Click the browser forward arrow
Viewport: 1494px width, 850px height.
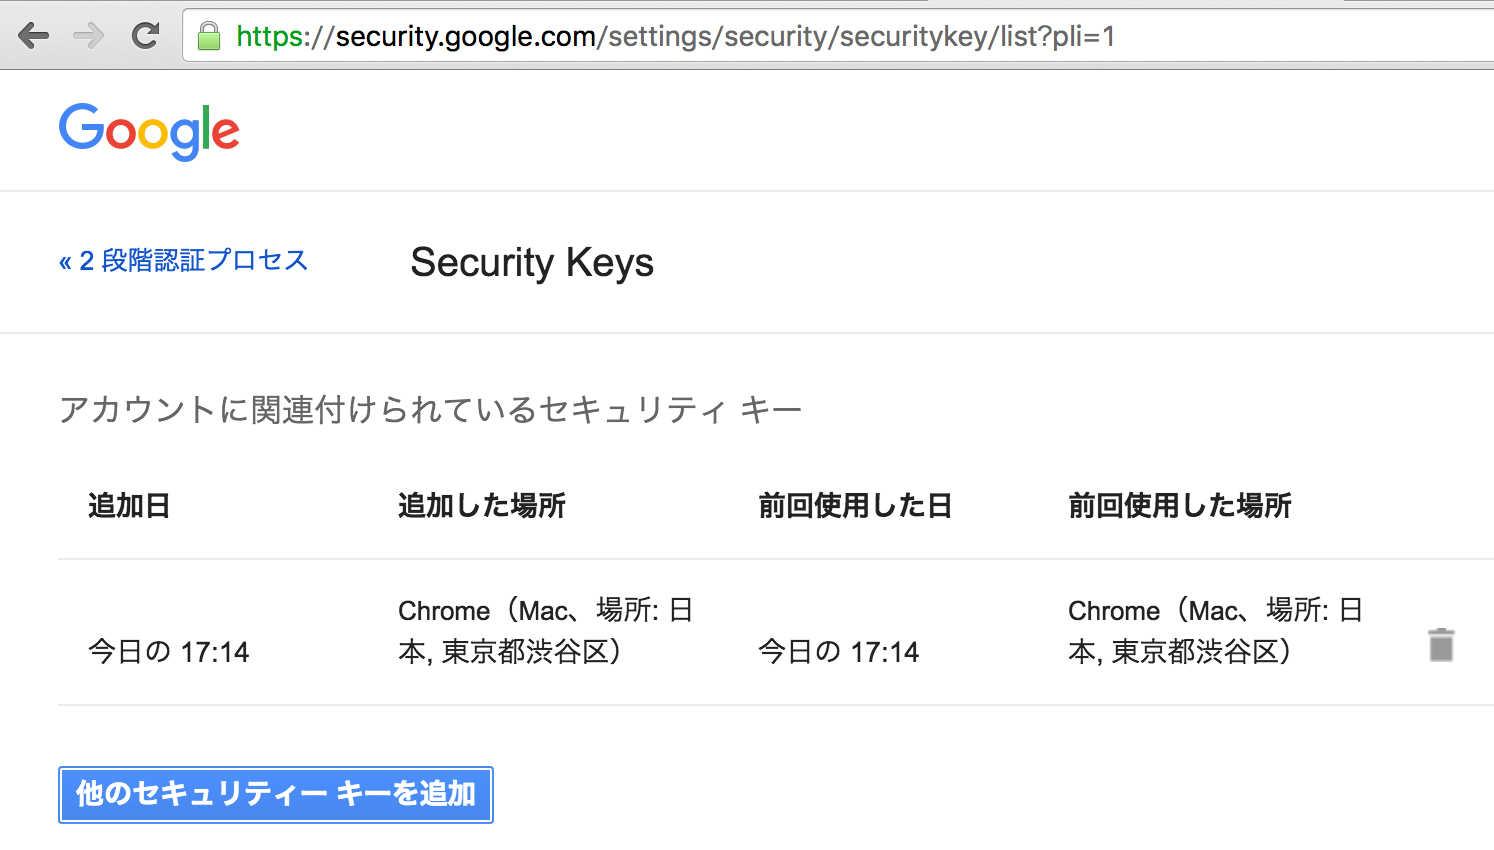(x=89, y=36)
